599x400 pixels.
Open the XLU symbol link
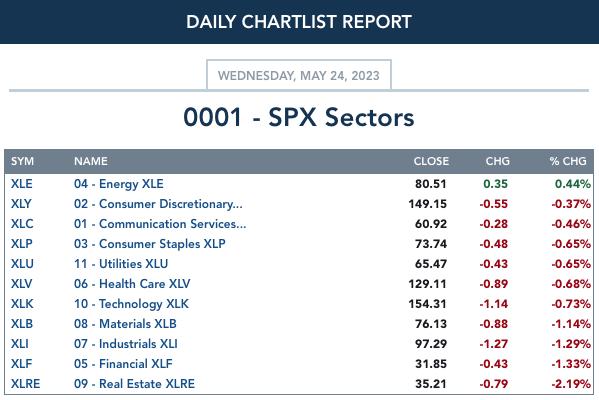pyautogui.click(x=22, y=264)
